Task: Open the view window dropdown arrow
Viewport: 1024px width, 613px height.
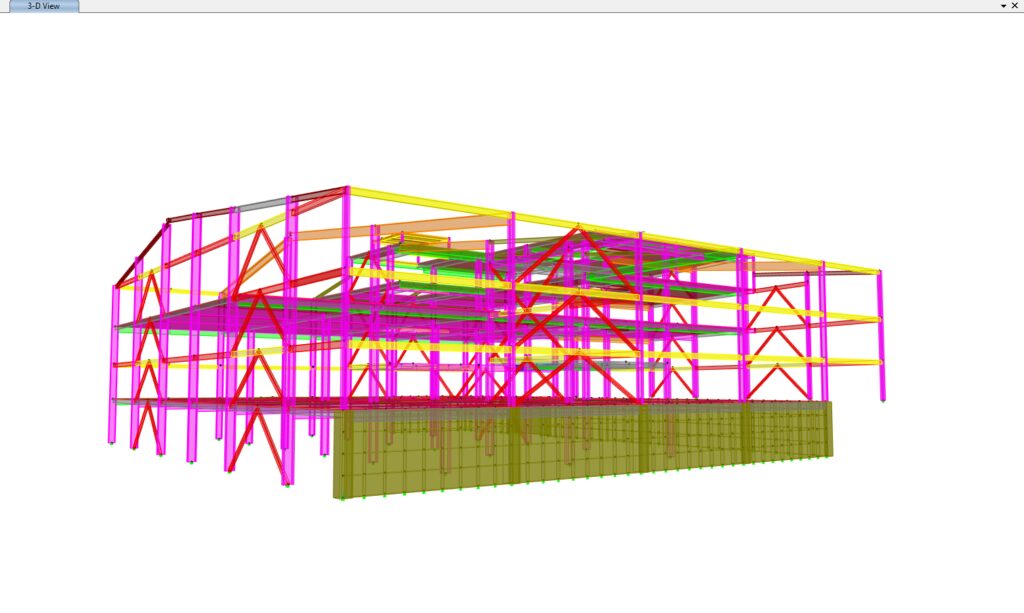Action: click(1003, 6)
